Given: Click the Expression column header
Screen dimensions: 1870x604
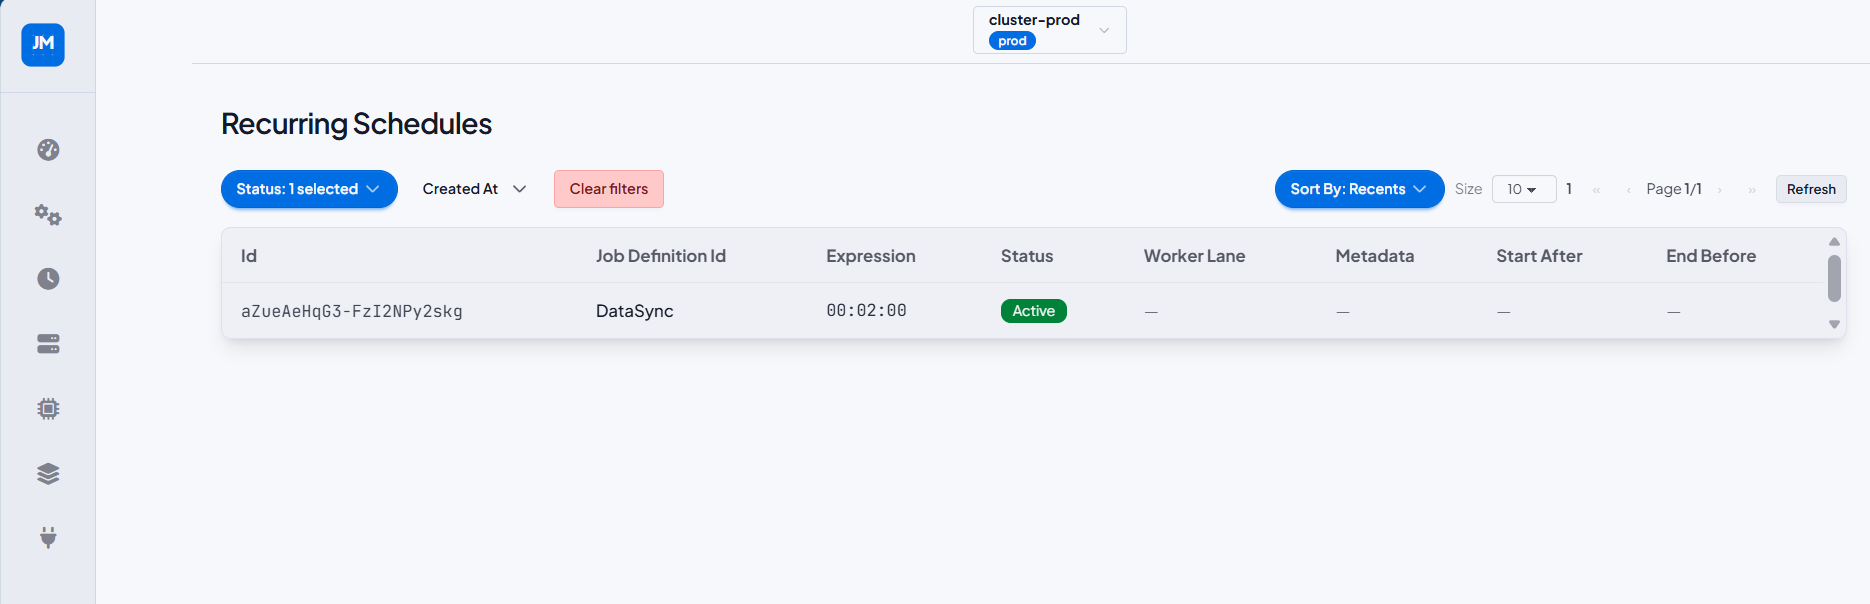Looking at the screenshot, I should 871,256.
